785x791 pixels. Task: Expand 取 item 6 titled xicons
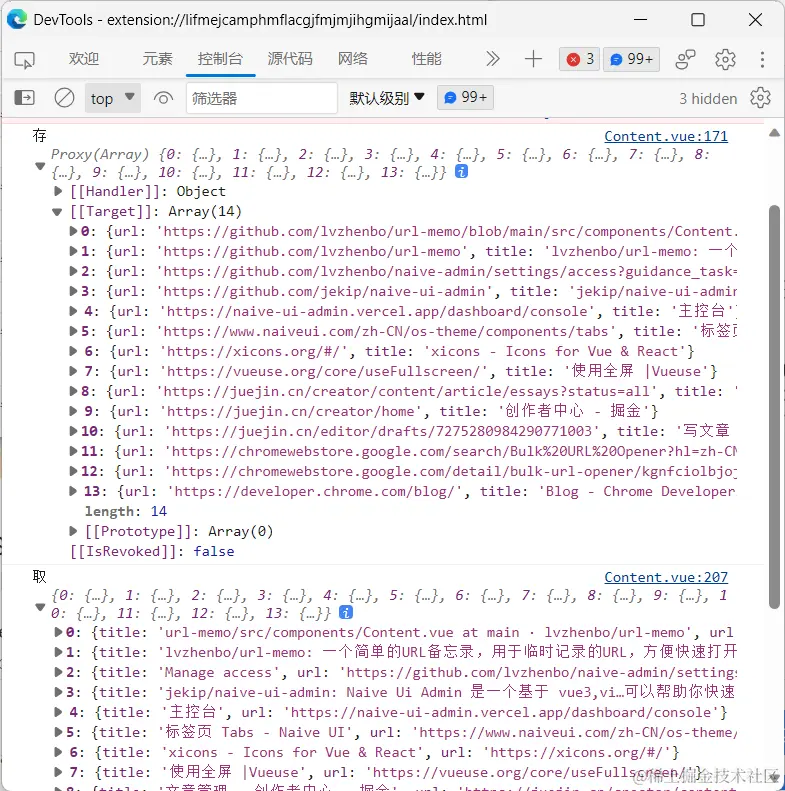click(x=59, y=752)
